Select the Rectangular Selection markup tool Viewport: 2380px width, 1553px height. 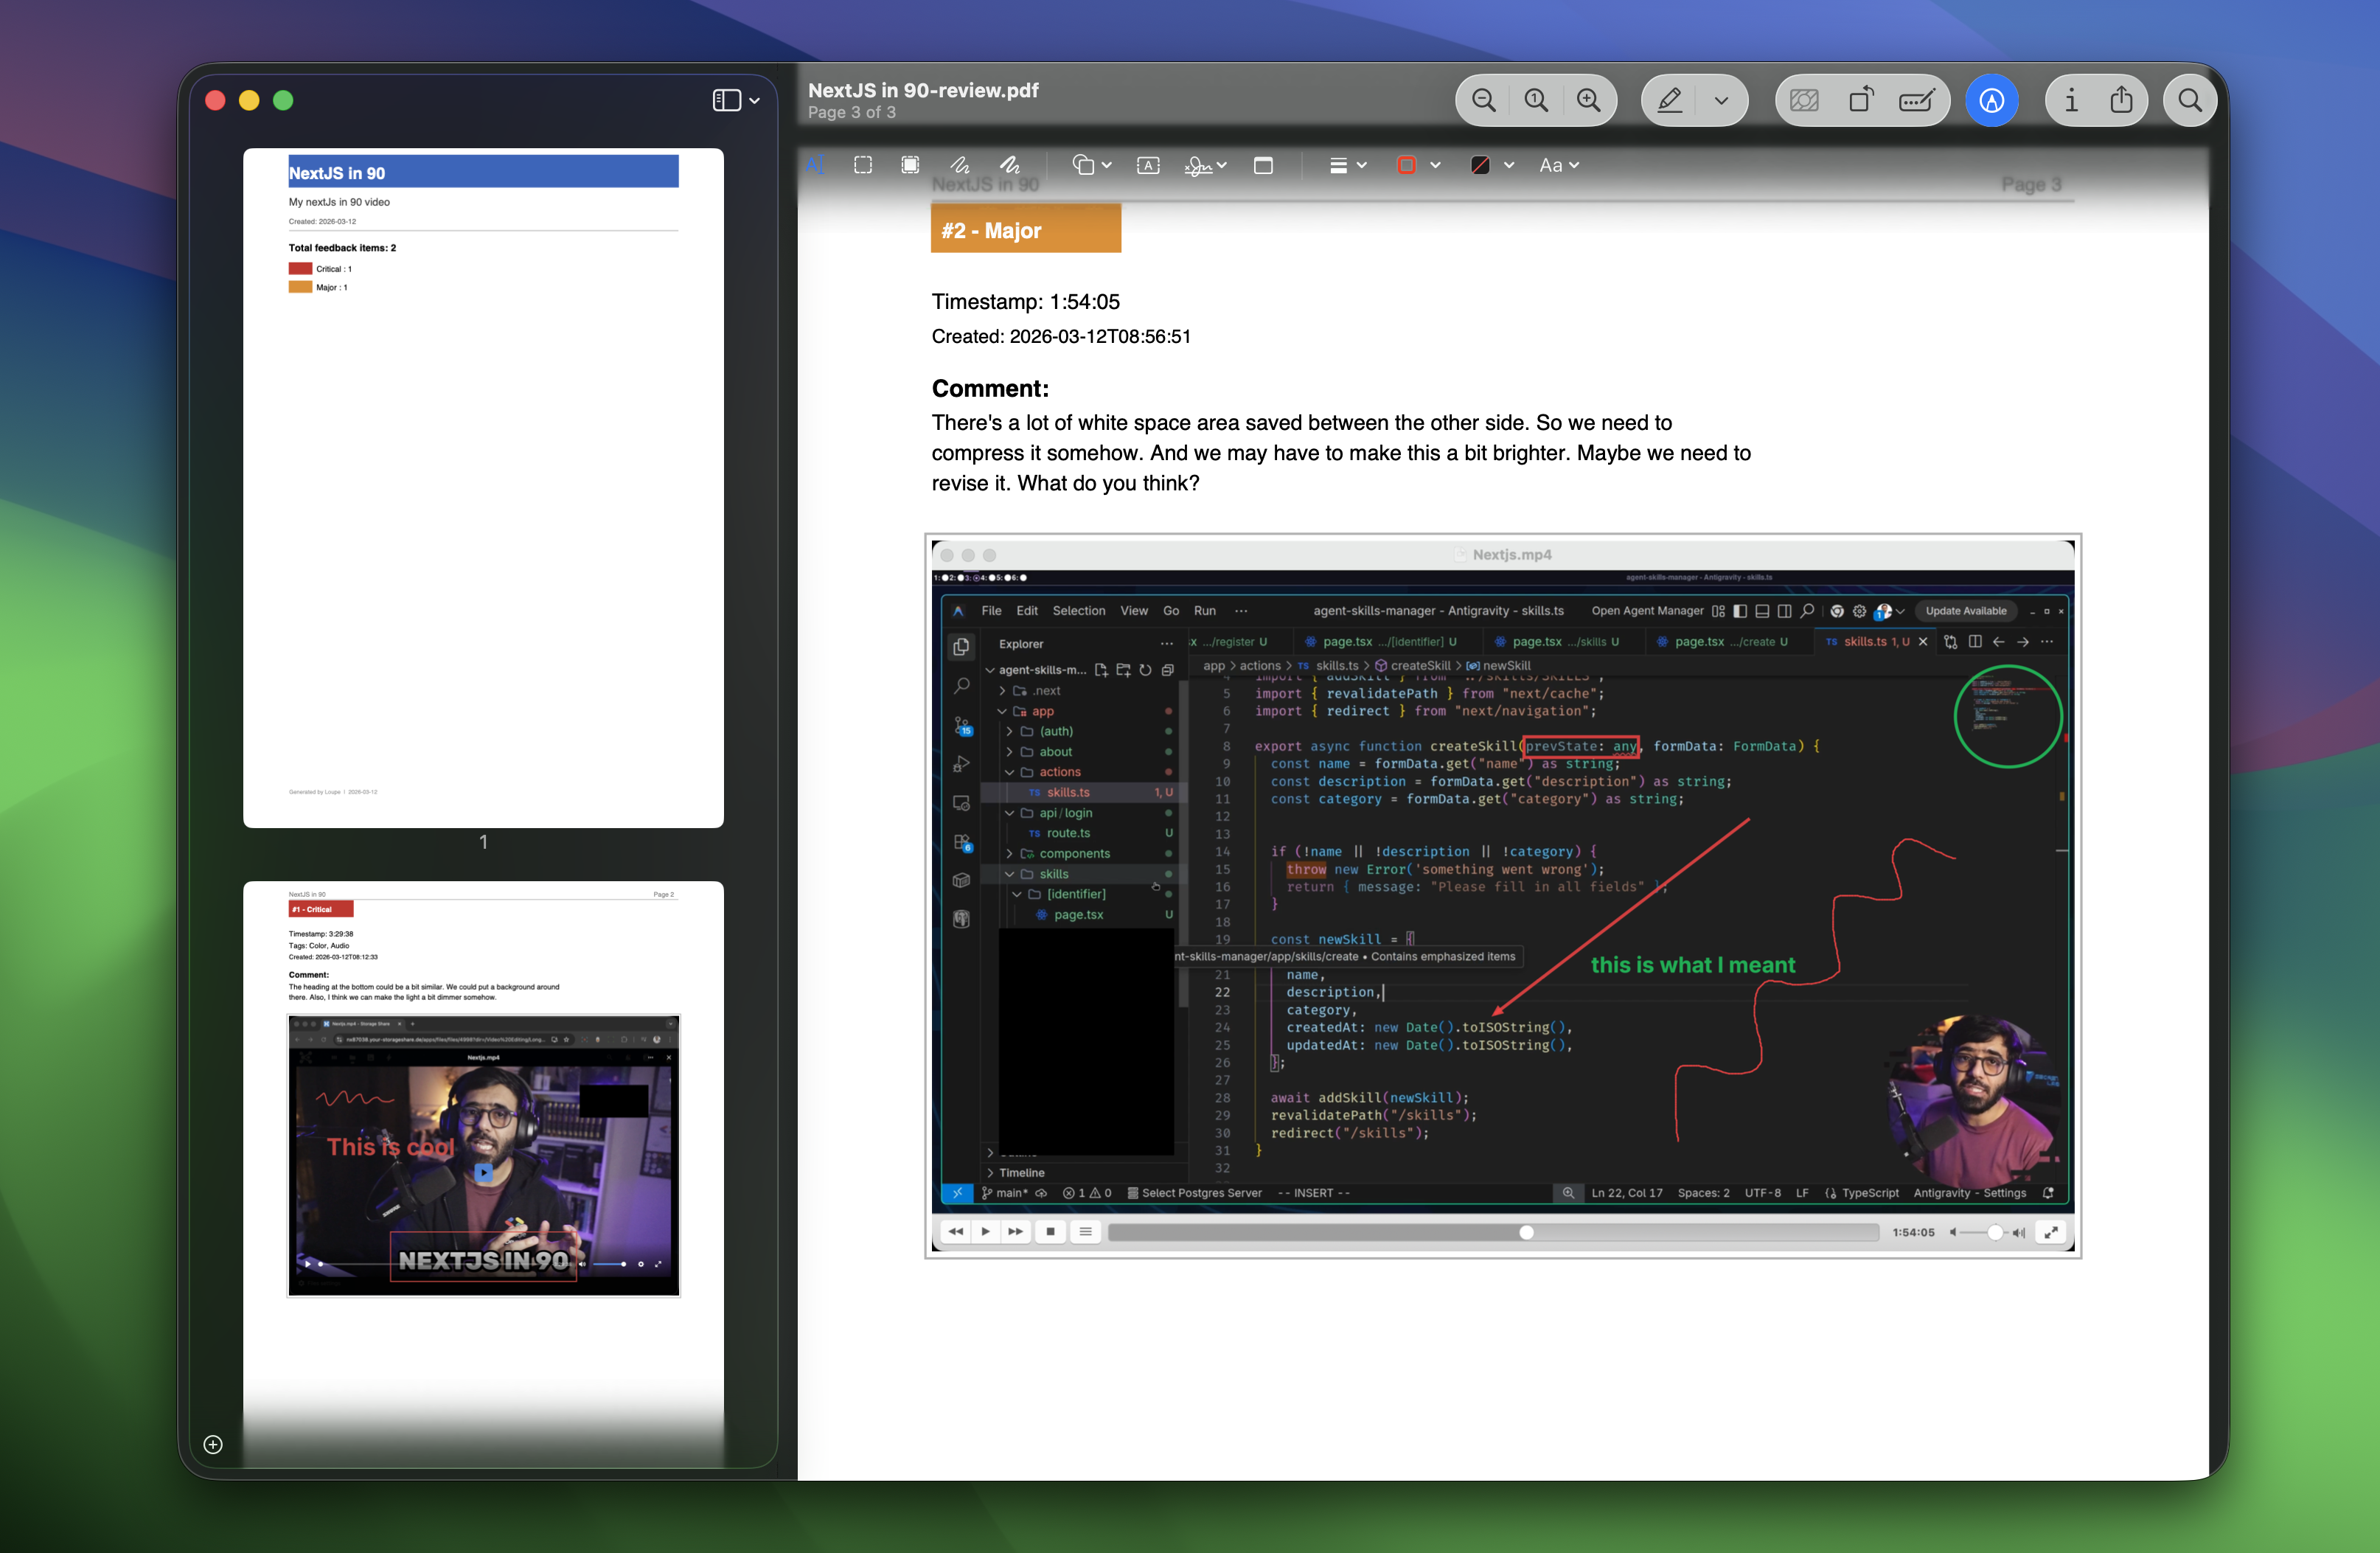coord(863,165)
